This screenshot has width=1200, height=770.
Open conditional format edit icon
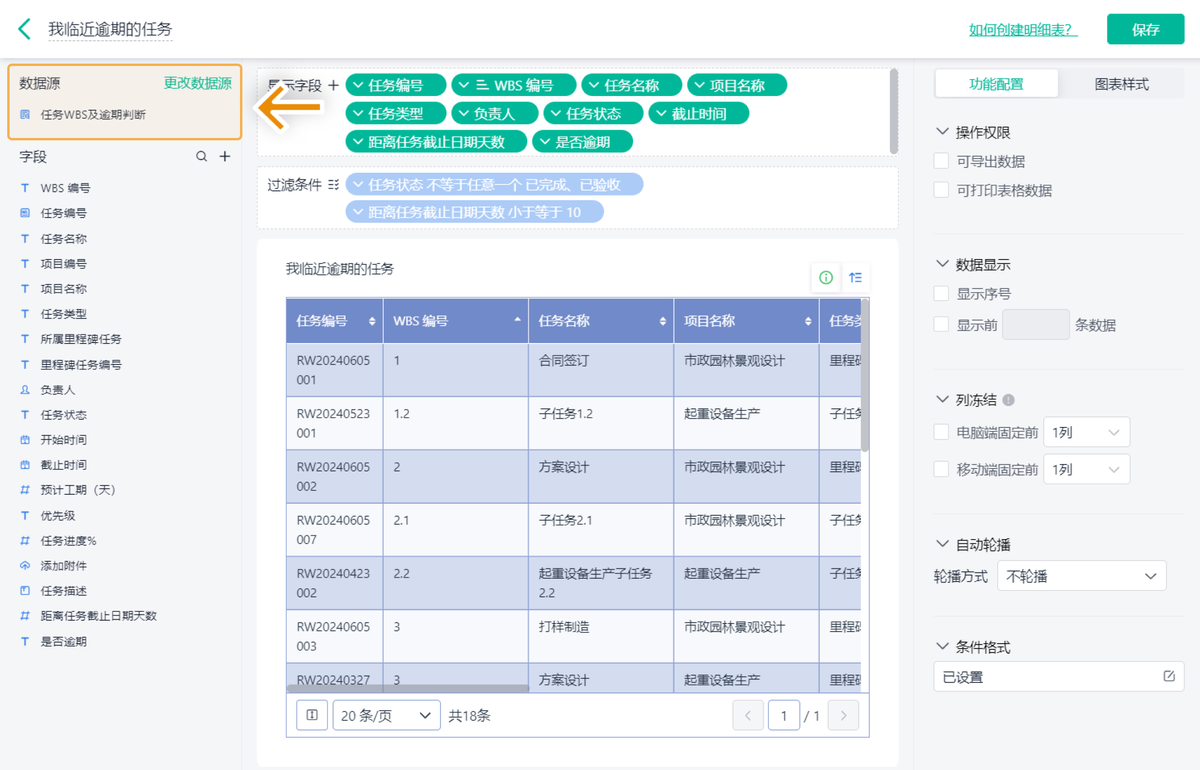(x=1169, y=677)
